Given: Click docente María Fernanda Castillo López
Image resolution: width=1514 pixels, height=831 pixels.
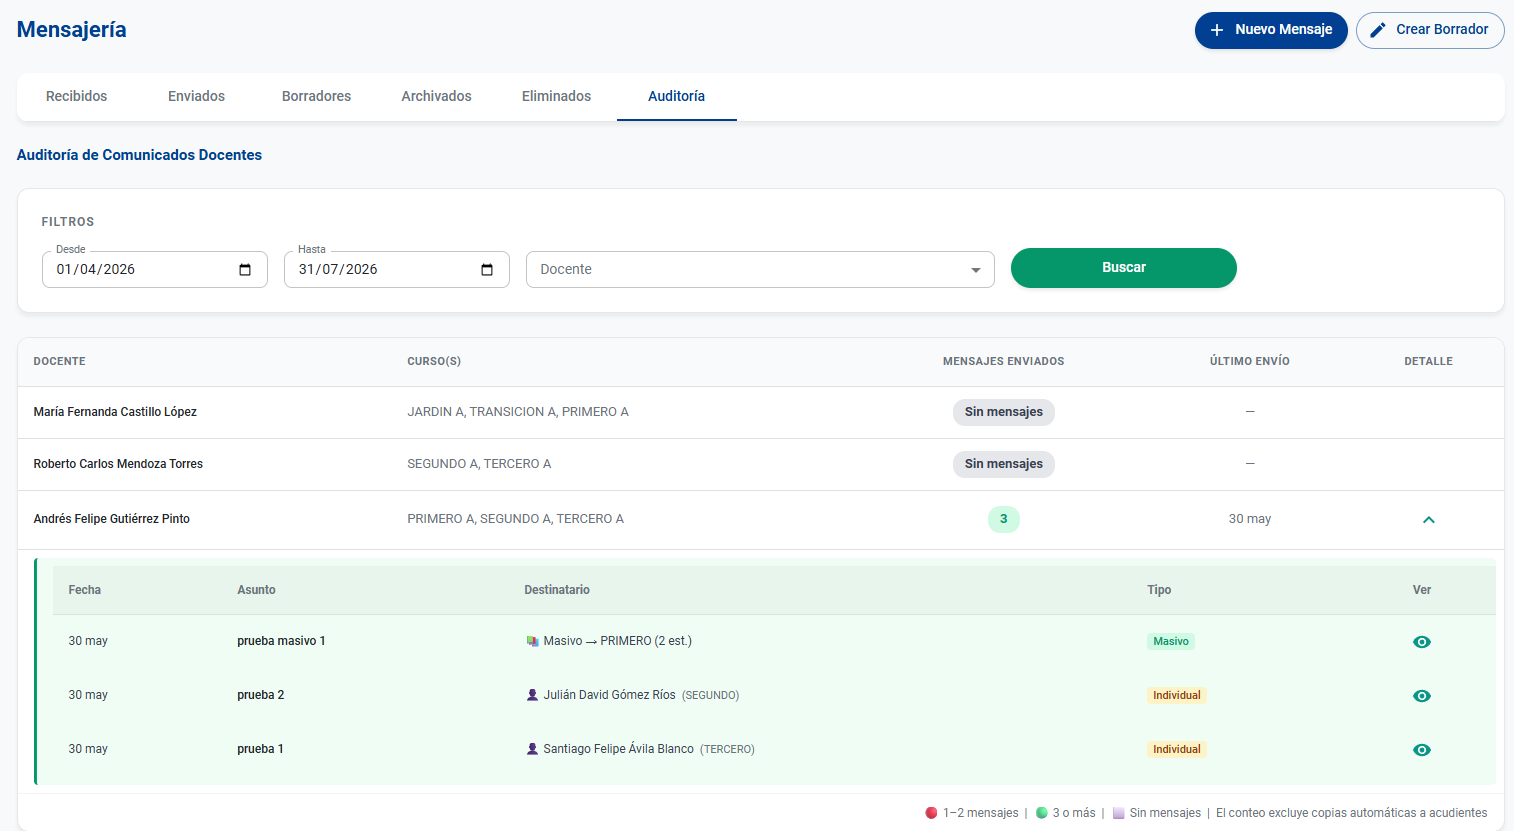Looking at the screenshot, I should 115,412.
